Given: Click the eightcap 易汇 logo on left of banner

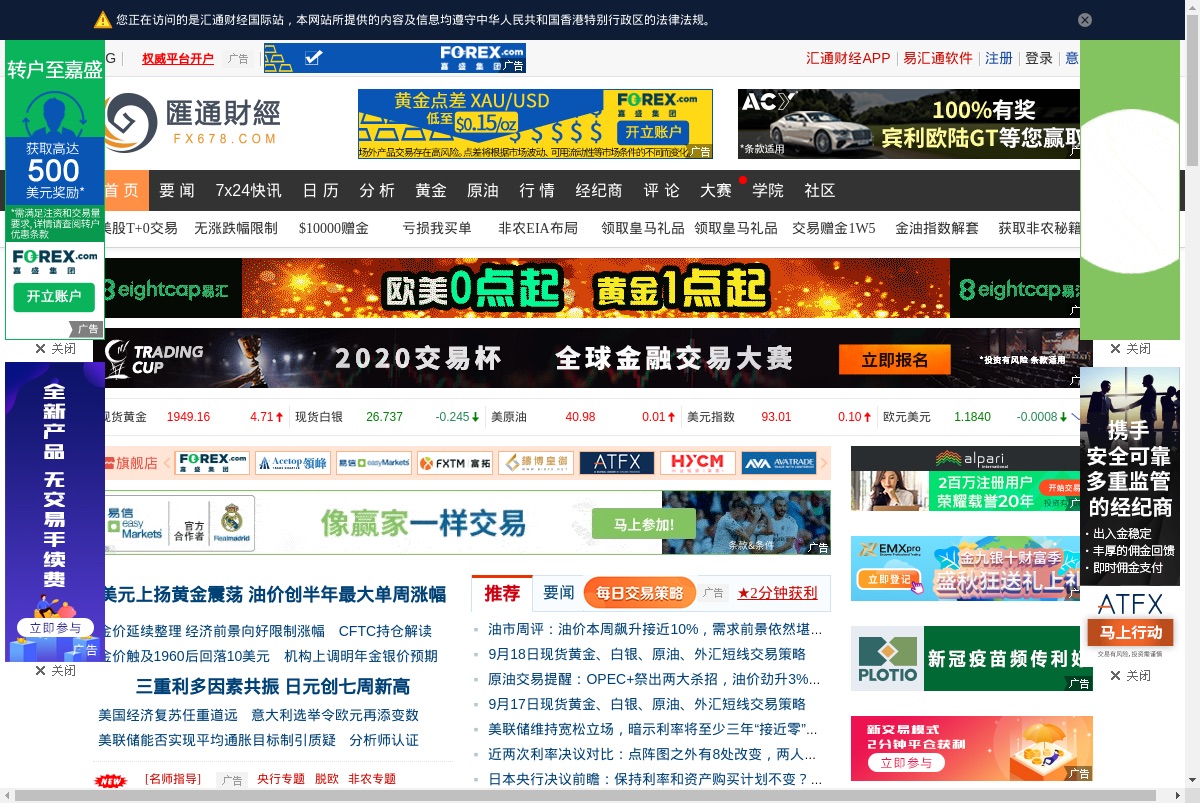Looking at the screenshot, I should click(x=167, y=290).
